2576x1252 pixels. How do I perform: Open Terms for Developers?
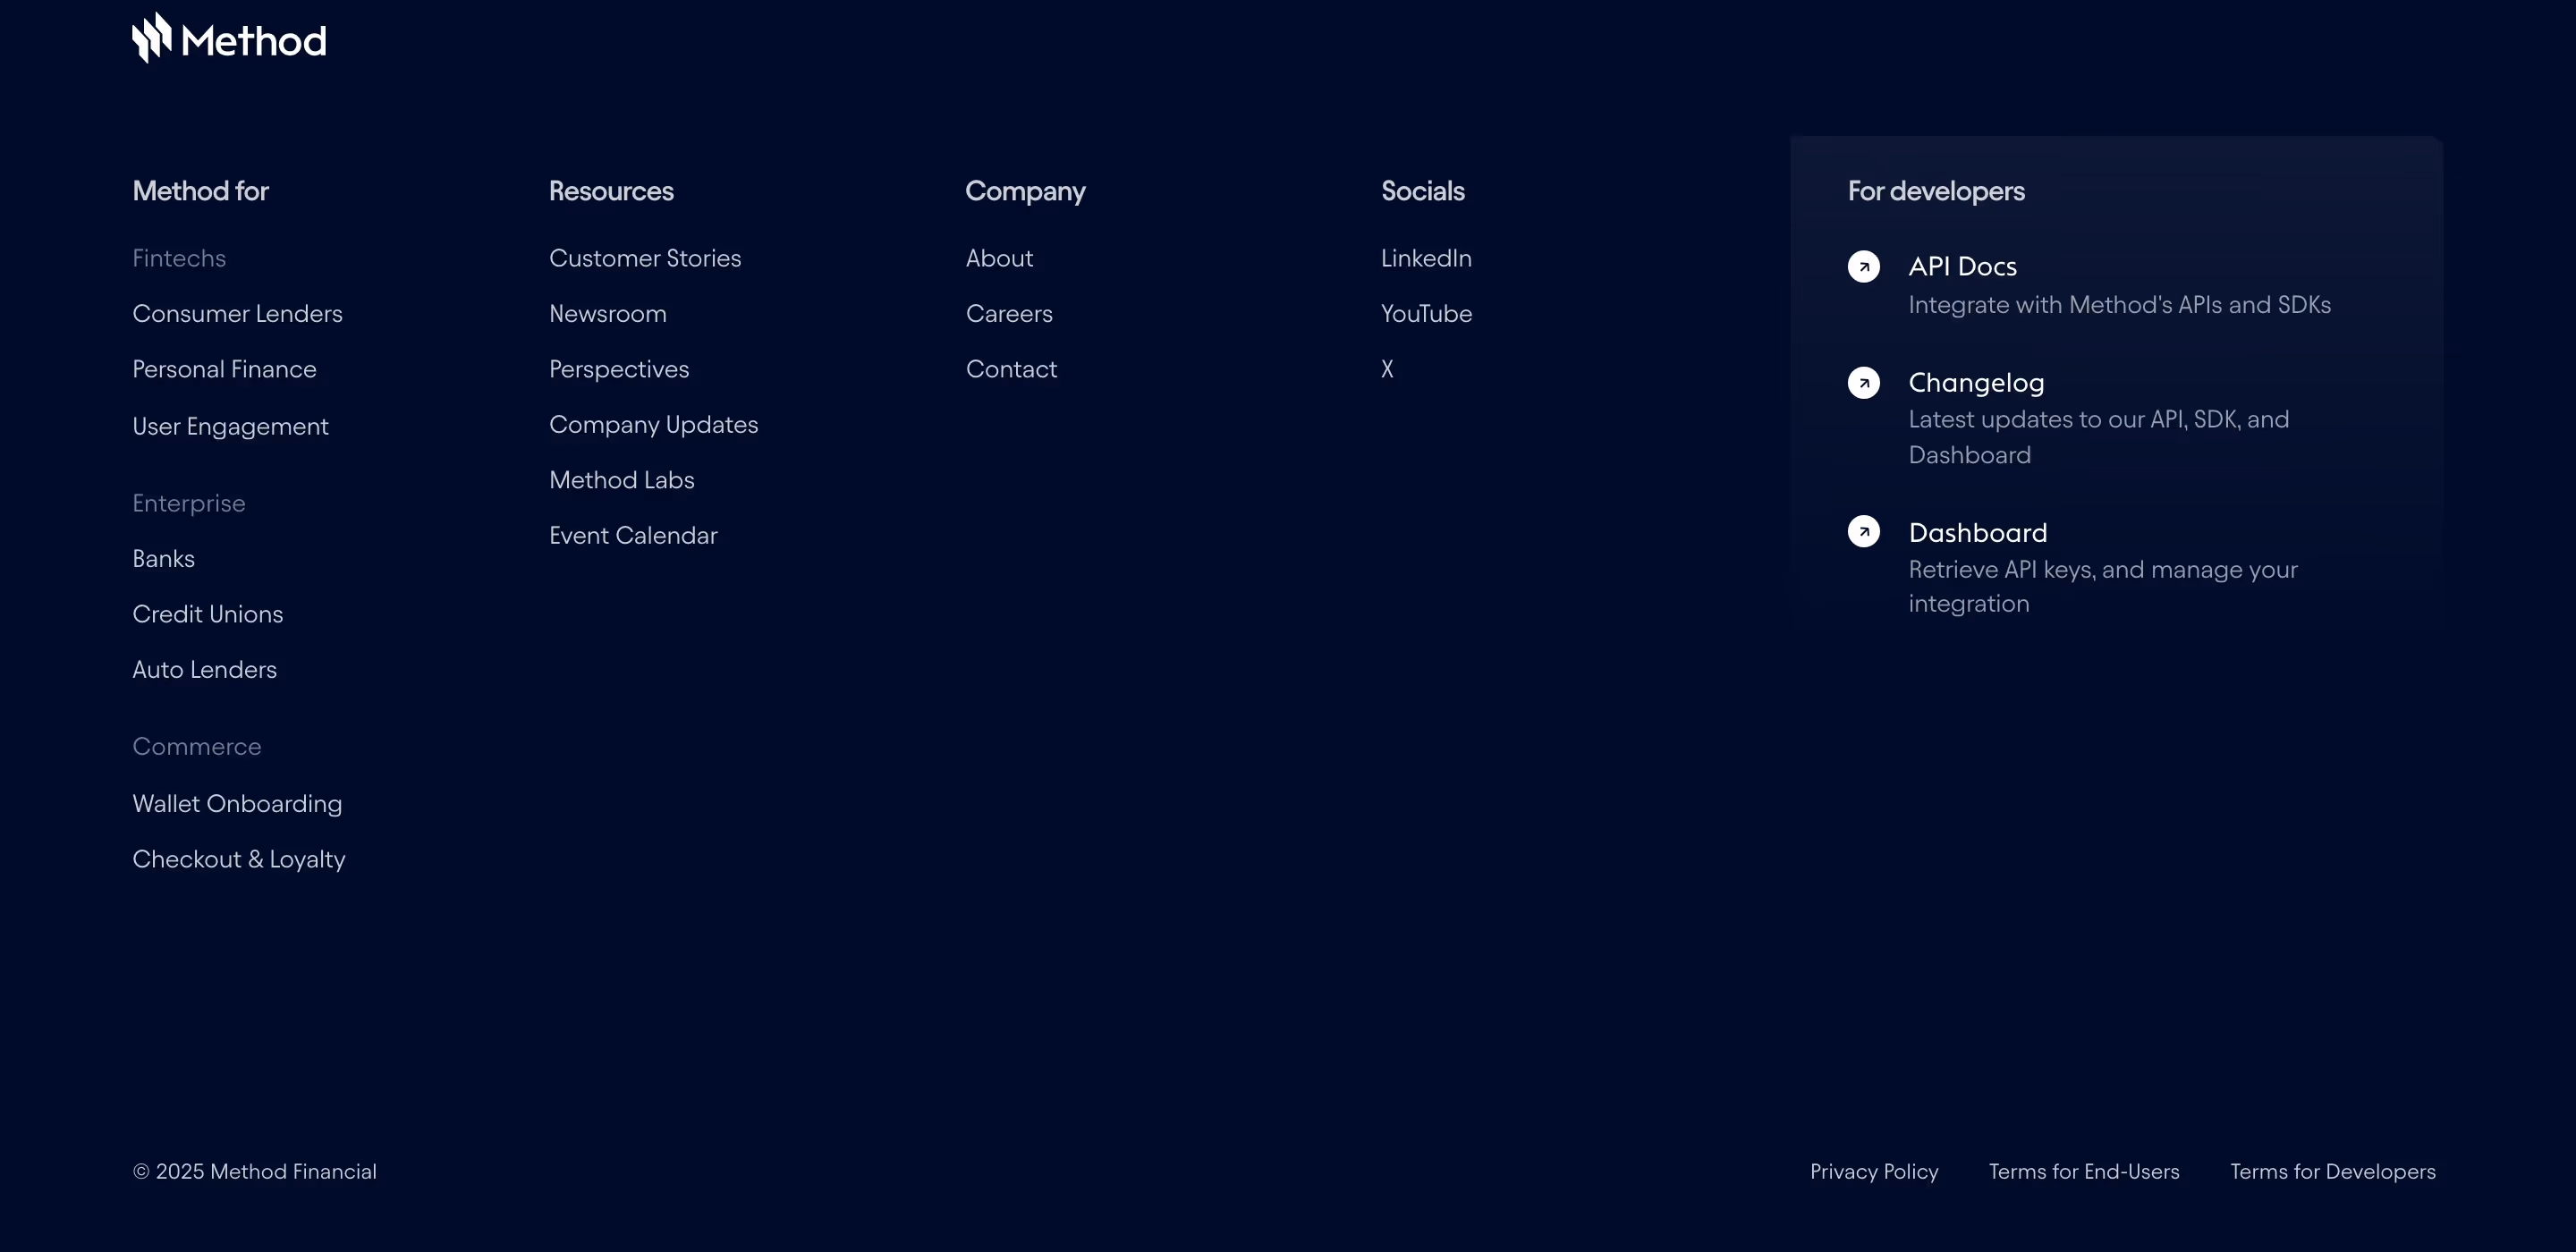pyautogui.click(x=2332, y=1171)
